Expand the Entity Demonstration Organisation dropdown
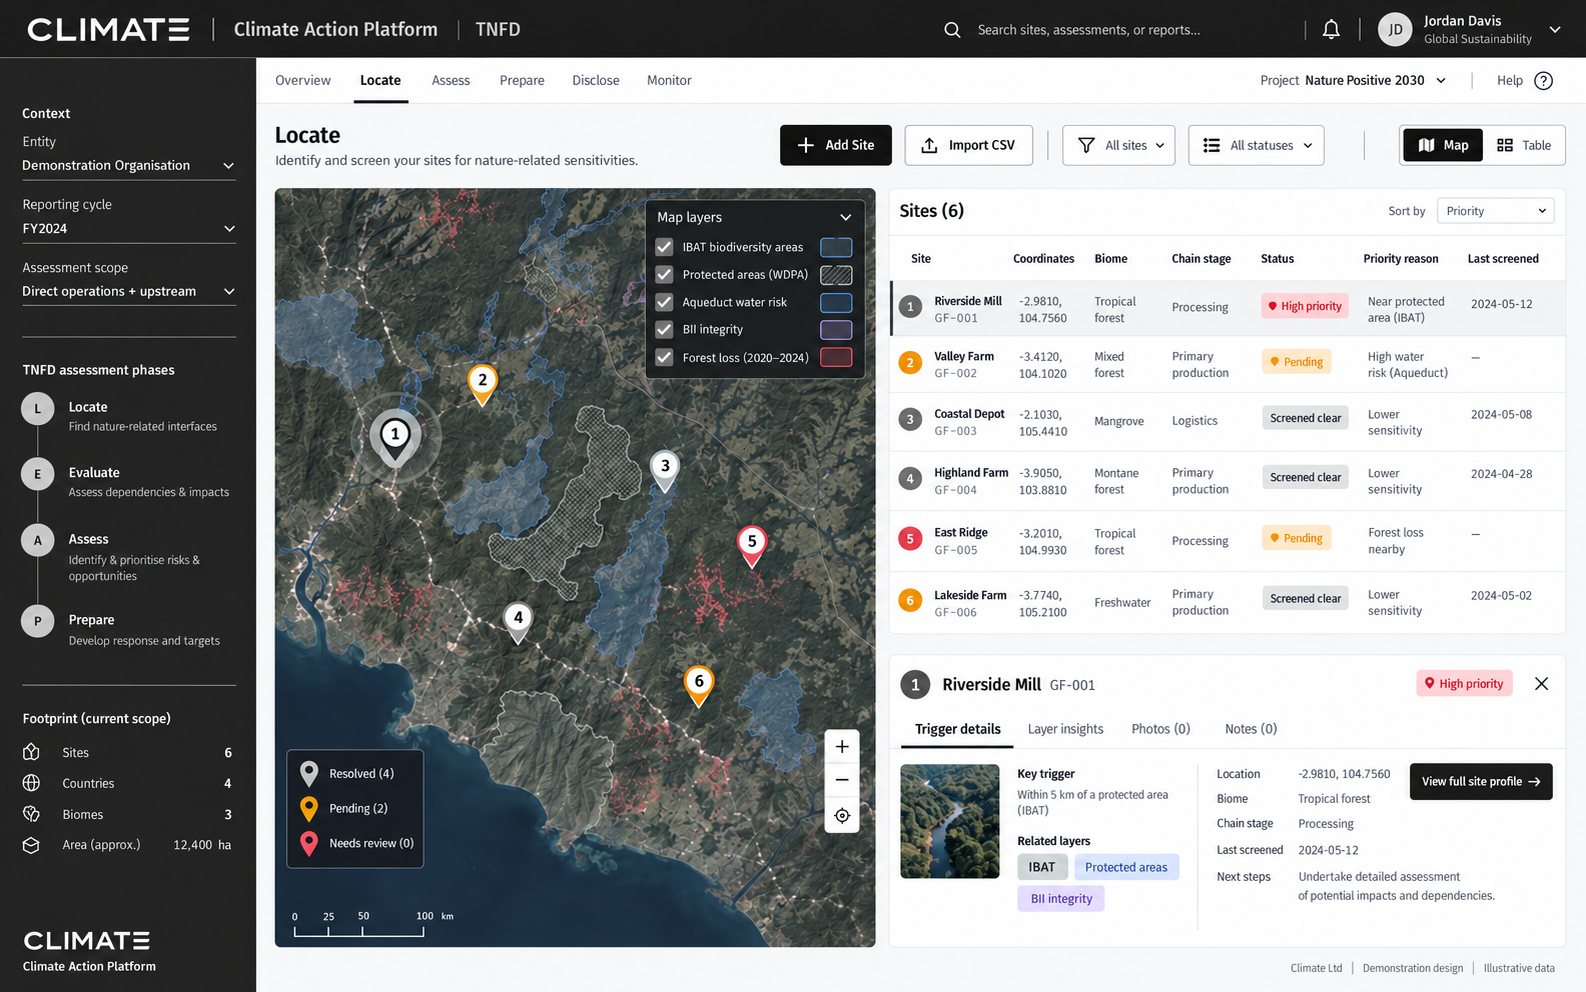1586x992 pixels. (128, 166)
